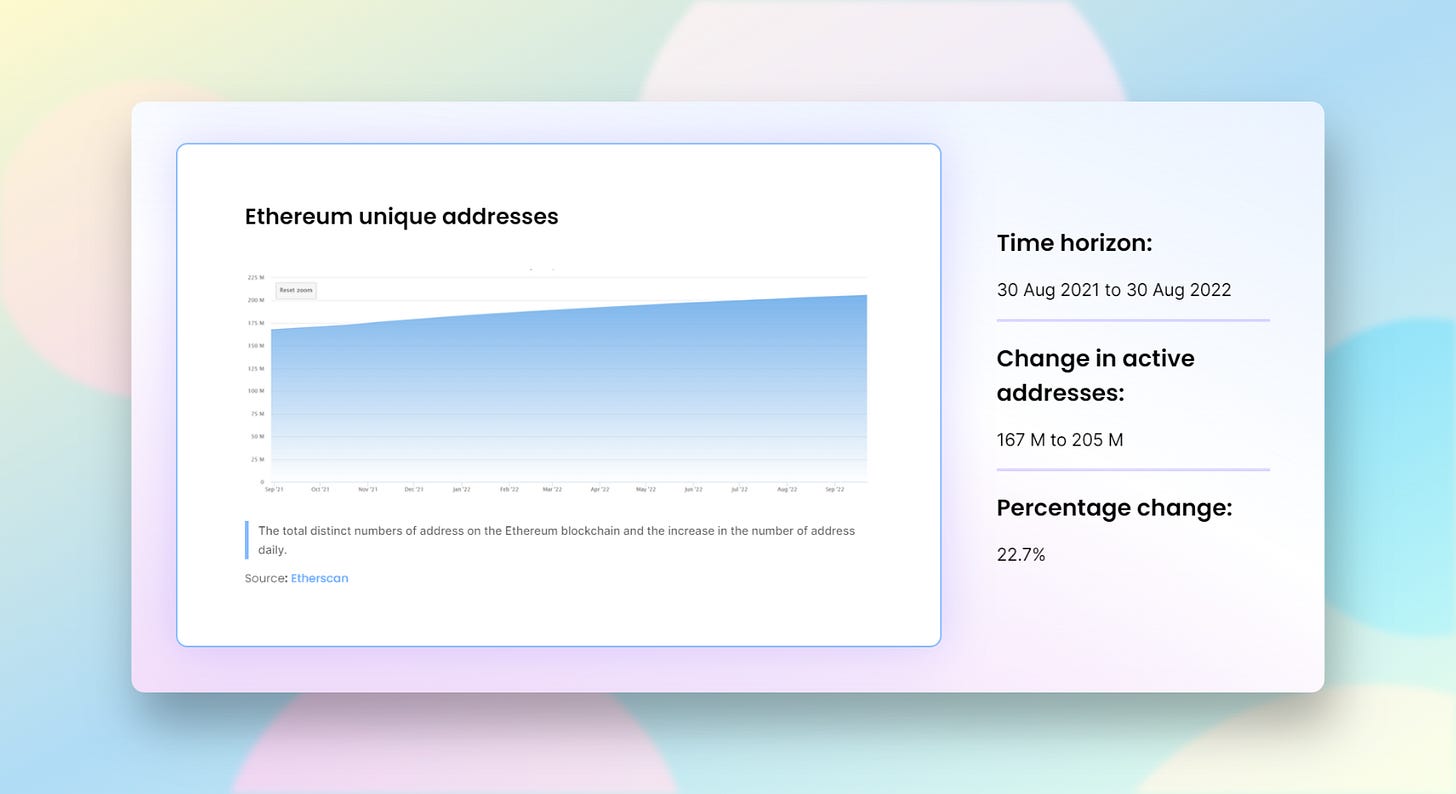Viewport: 1456px width, 794px height.
Task: Select the Percentage change heading
Action: (x=1114, y=508)
